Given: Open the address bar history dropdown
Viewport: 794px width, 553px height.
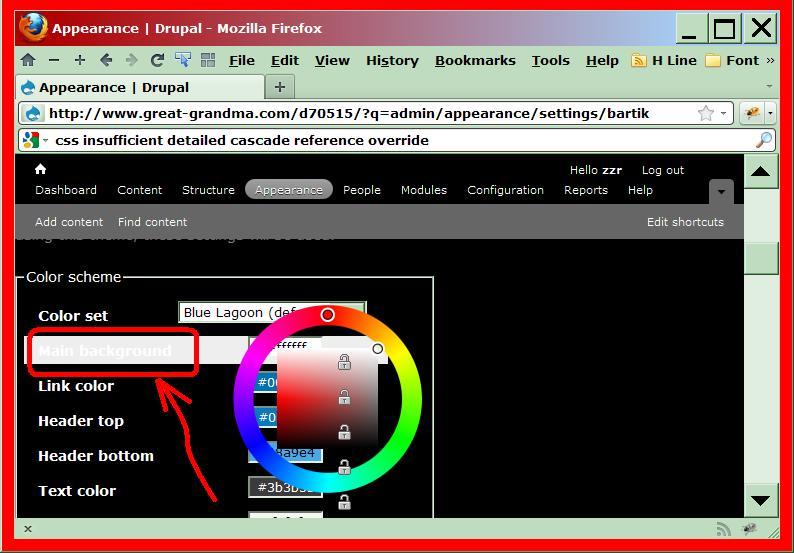Looking at the screenshot, I should [724, 113].
